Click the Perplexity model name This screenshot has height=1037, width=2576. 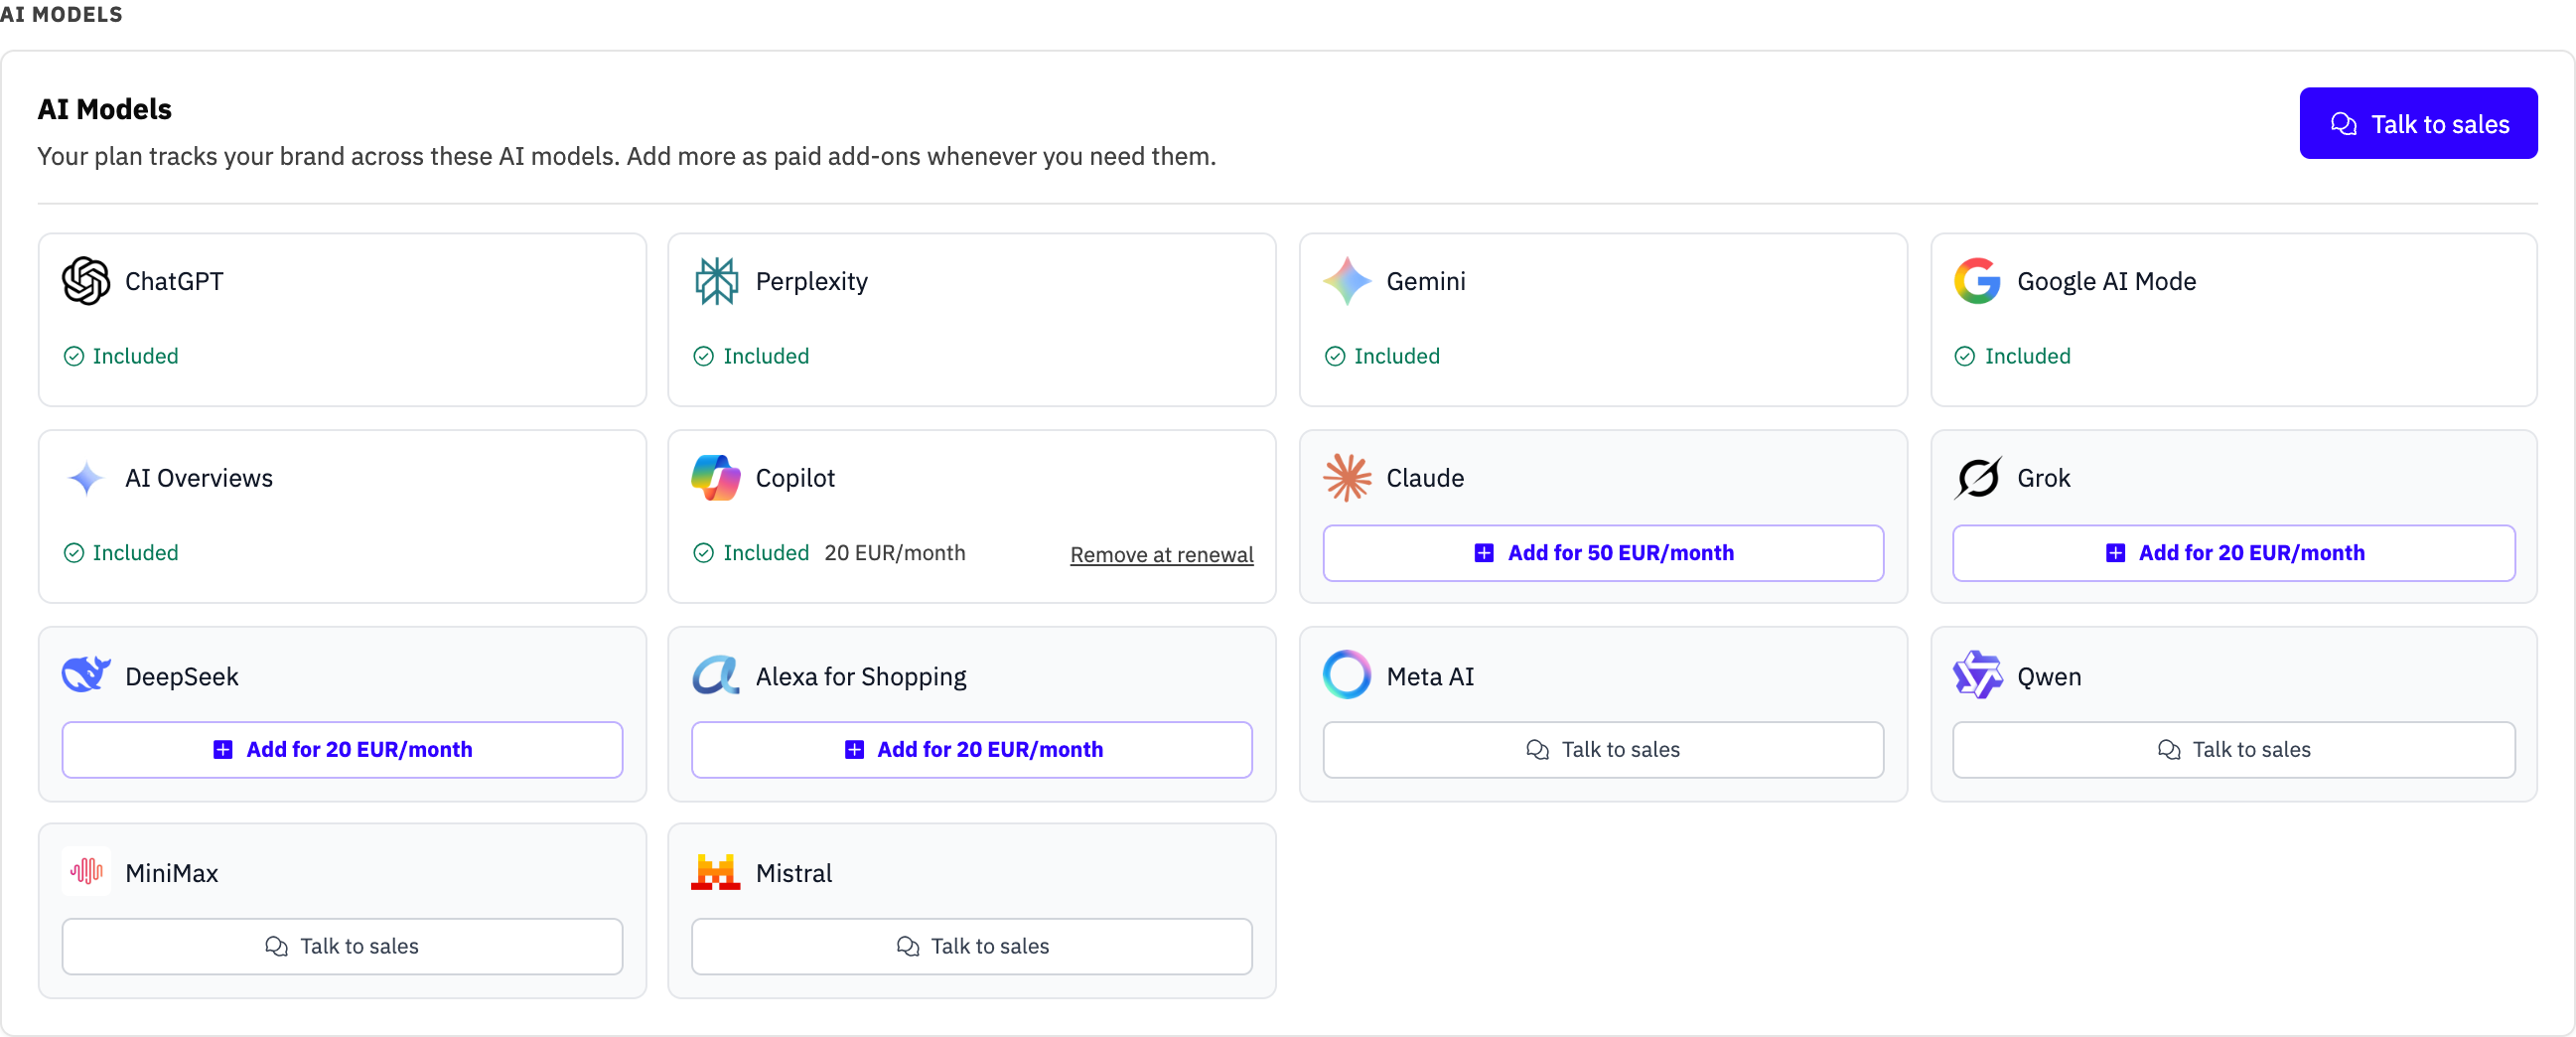(x=812, y=282)
